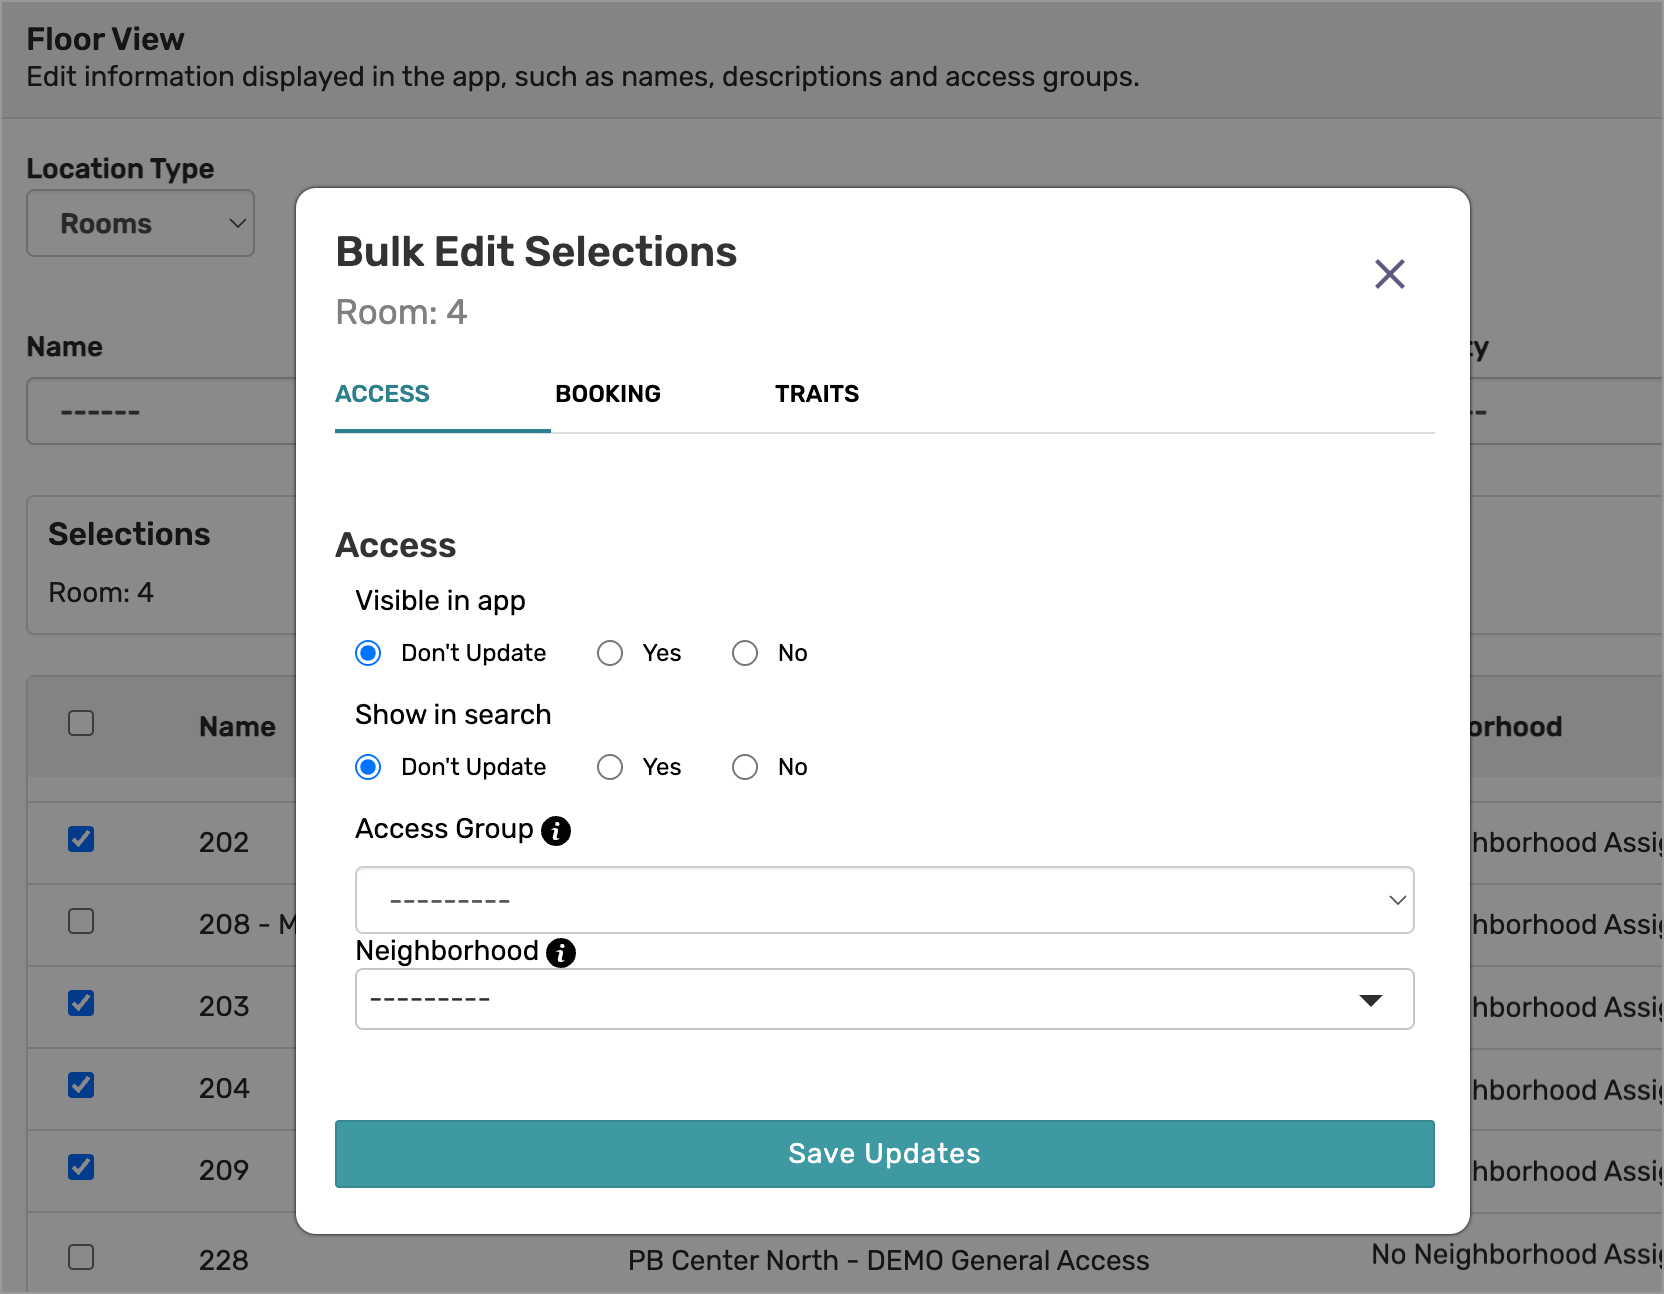
Task: Click the Name filter input field
Action: [160, 411]
